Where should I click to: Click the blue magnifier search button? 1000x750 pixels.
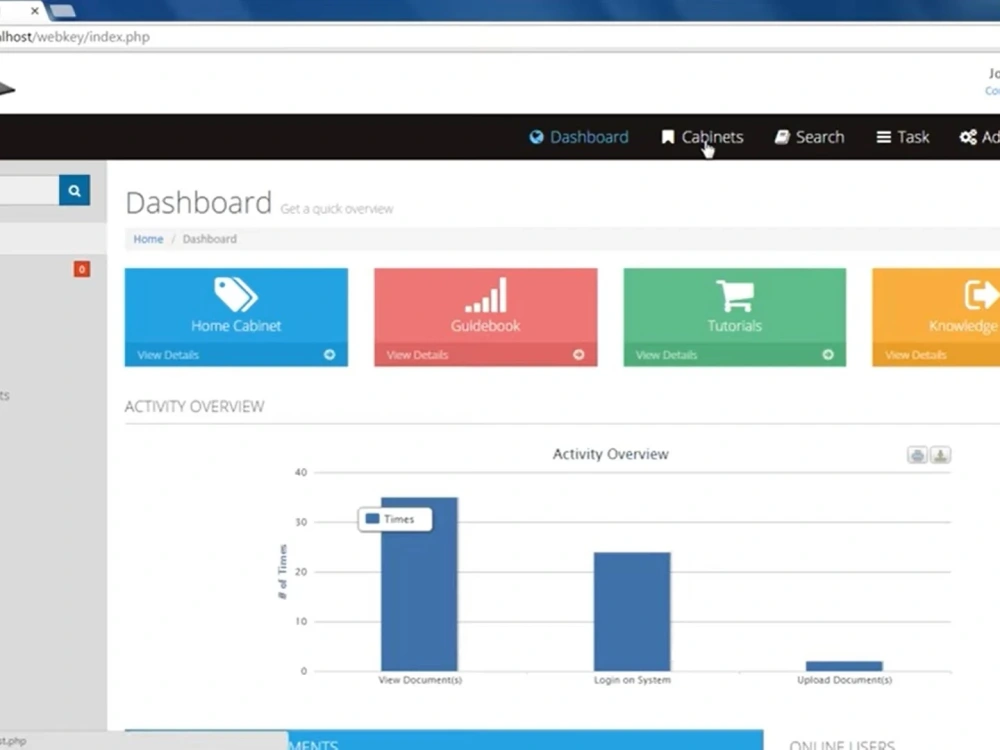(75, 190)
